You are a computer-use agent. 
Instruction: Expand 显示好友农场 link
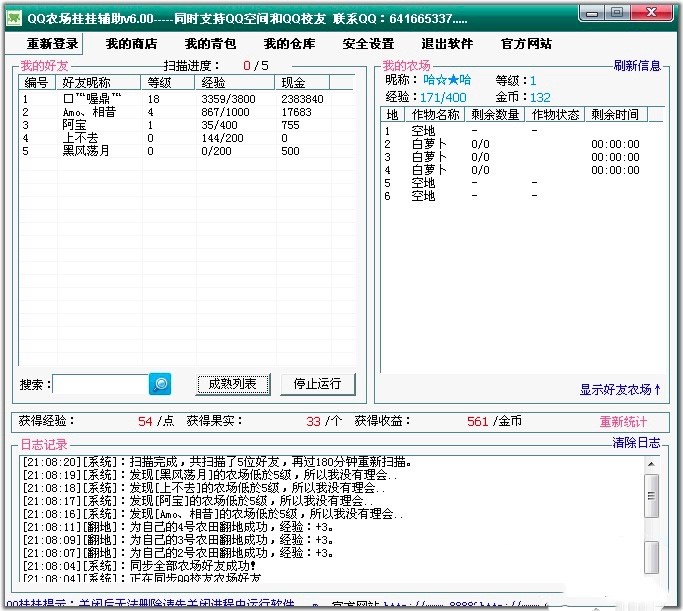(620, 389)
